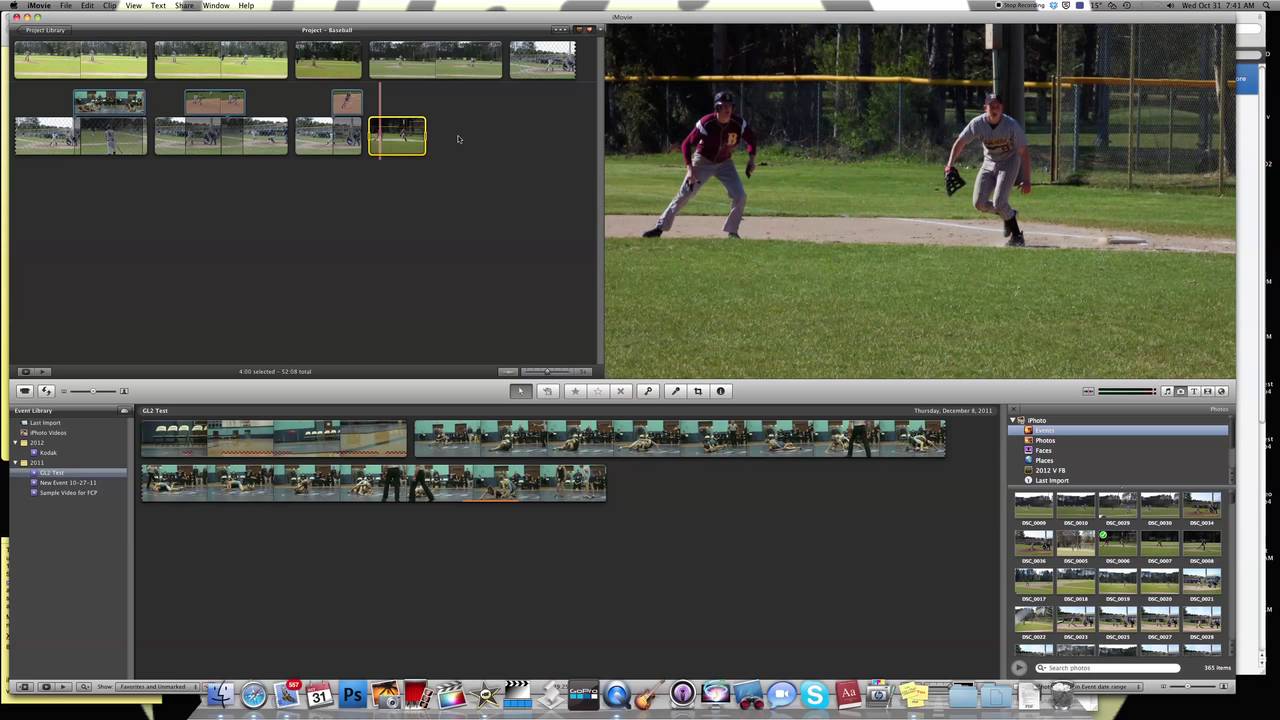Open the Favorites and Unmarked show dropdown
1280x720 pixels.
[x=158, y=687]
